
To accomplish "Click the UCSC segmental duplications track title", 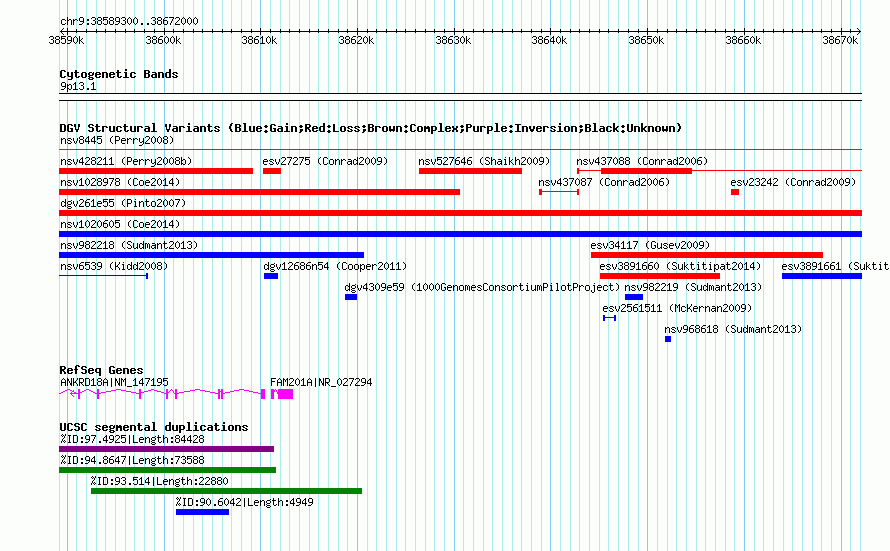I will [154, 427].
